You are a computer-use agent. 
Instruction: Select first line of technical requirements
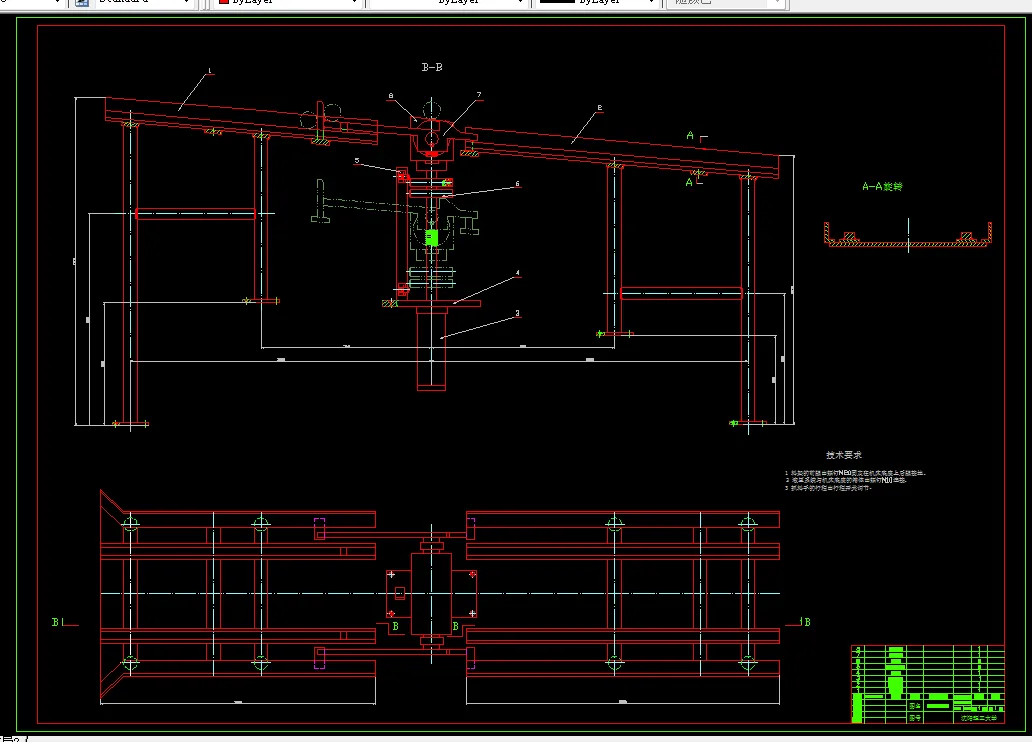coord(855,473)
